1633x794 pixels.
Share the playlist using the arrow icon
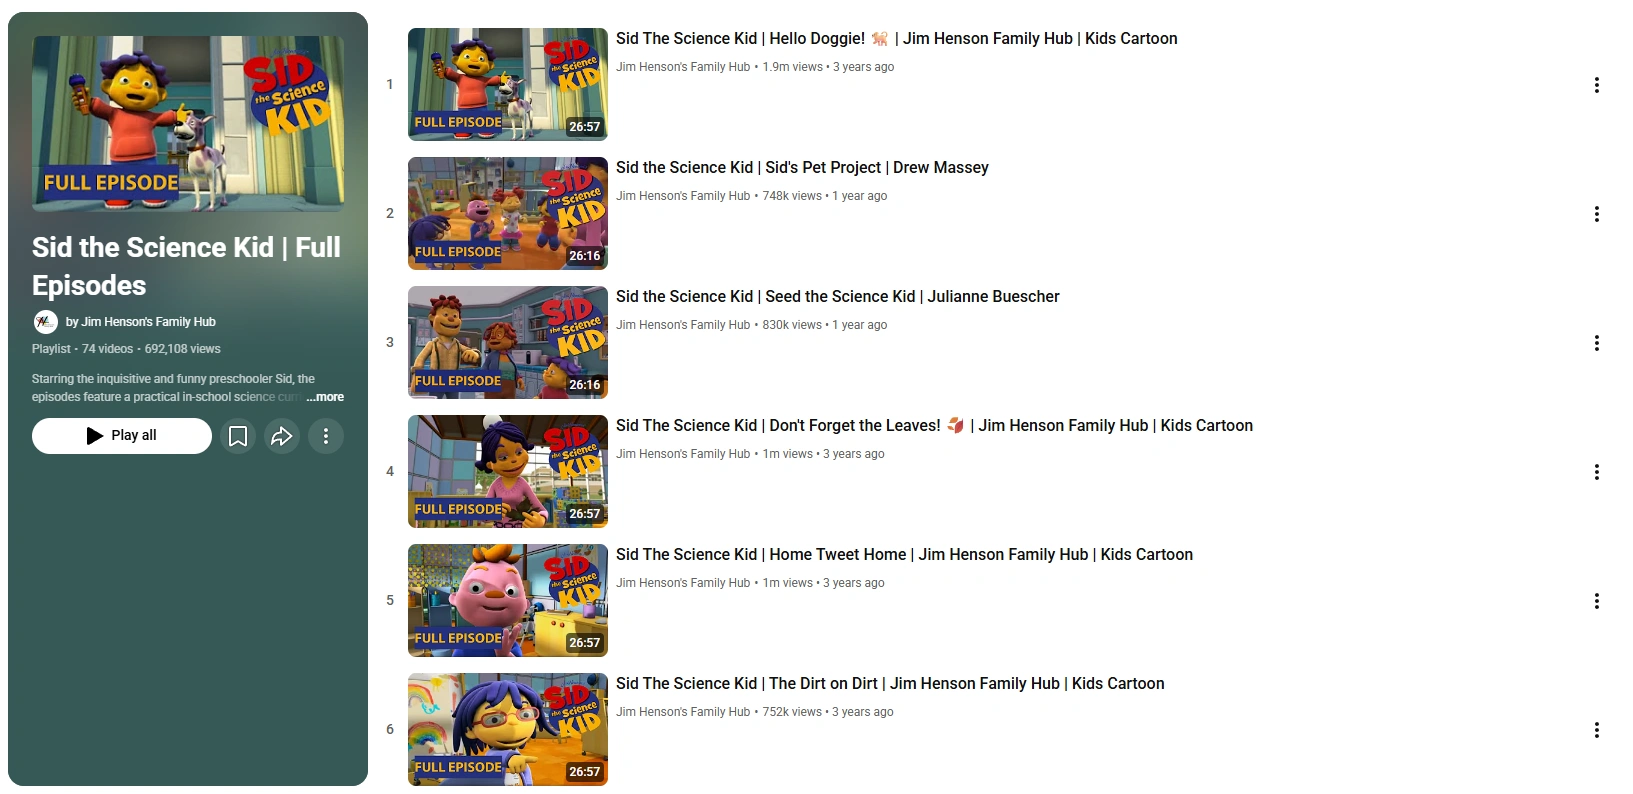pyautogui.click(x=282, y=436)
